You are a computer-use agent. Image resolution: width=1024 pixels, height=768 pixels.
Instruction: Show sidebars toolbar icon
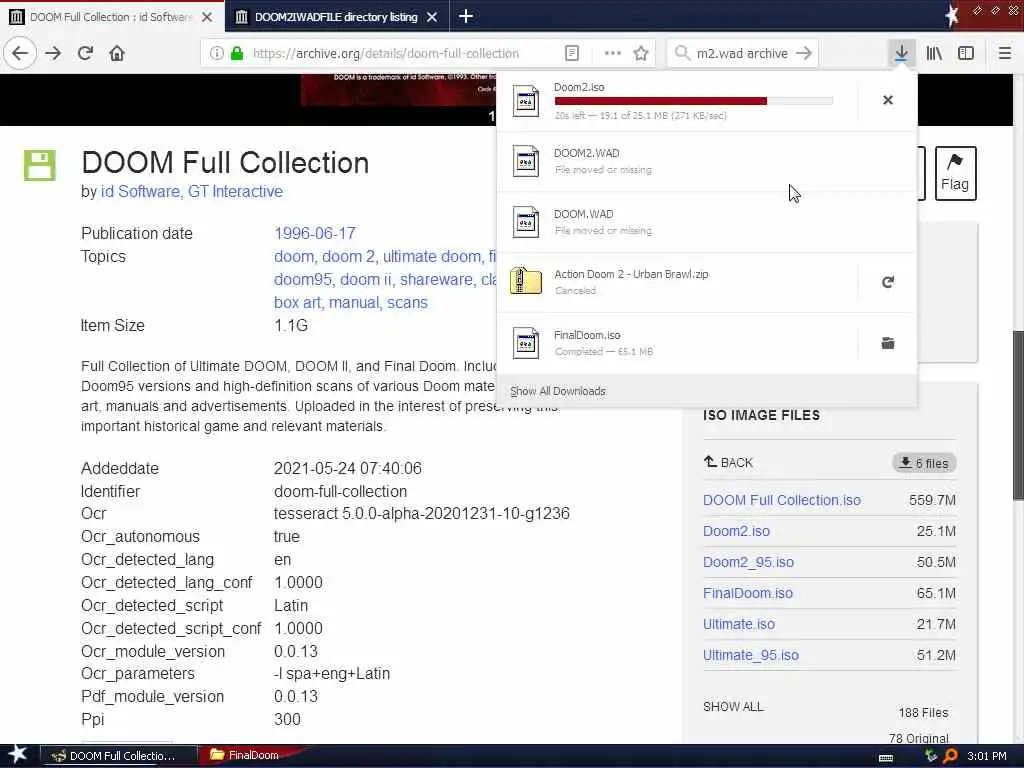click(966, 53)
